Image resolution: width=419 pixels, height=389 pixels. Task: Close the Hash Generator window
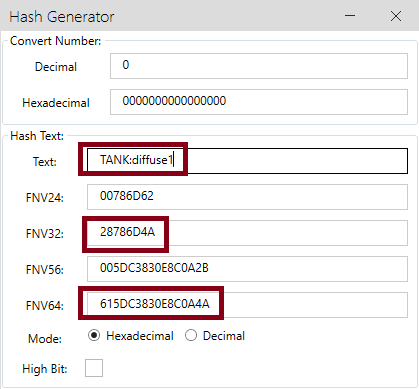tap(396, 16)
